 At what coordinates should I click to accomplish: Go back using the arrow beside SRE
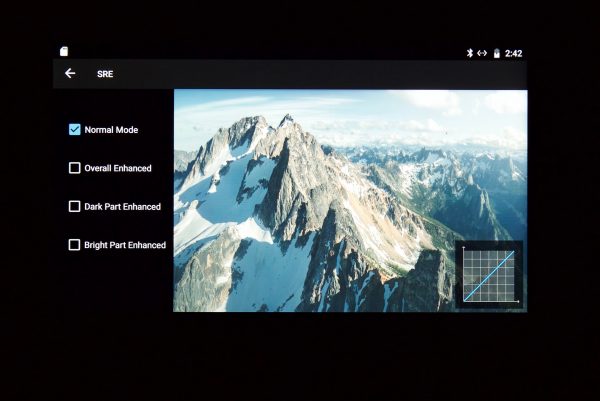coord(70,73)
